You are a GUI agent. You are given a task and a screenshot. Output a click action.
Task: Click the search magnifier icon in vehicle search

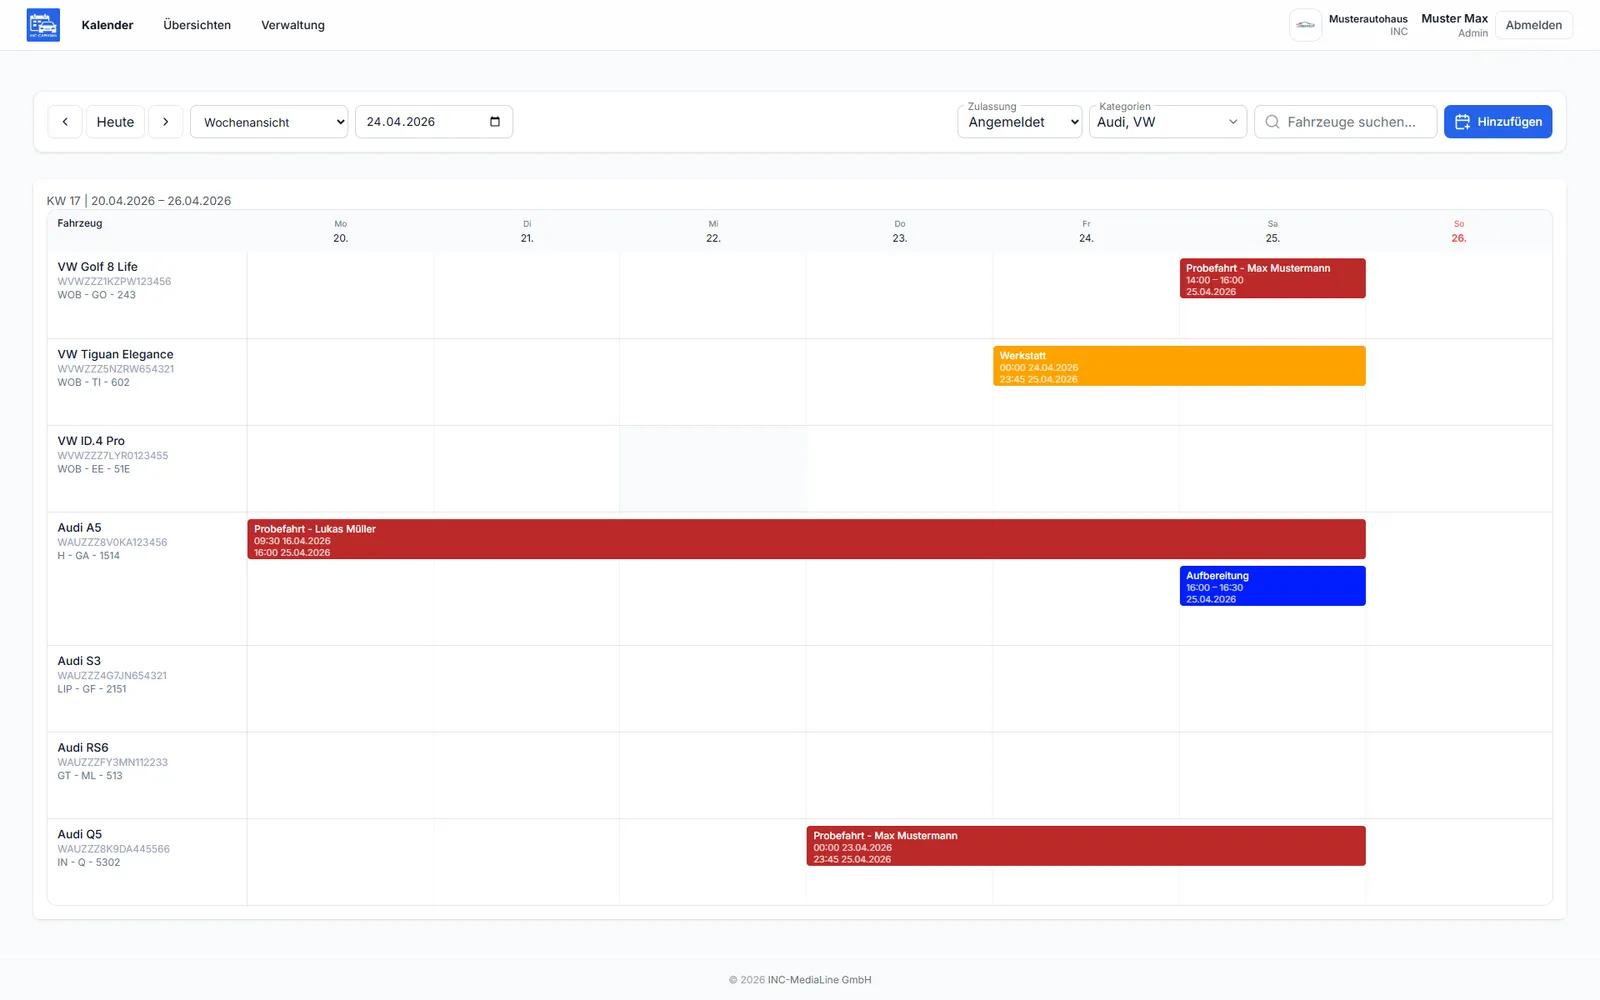click(x=1272, y=122)
